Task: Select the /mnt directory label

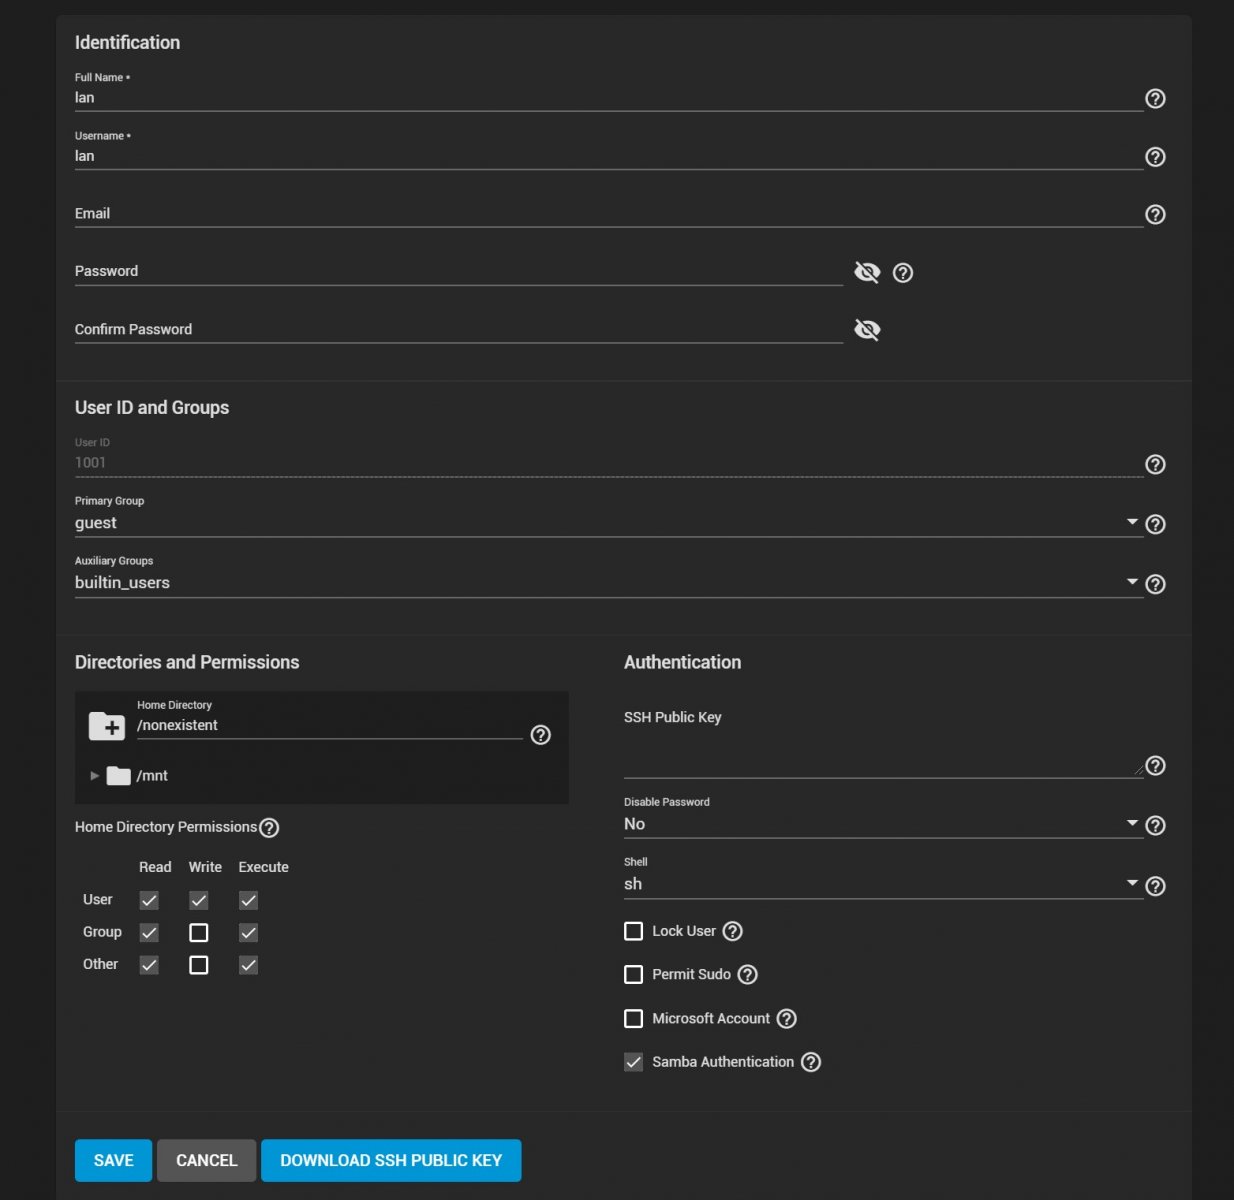Action: pyautogui.click(x=152, y=776)
